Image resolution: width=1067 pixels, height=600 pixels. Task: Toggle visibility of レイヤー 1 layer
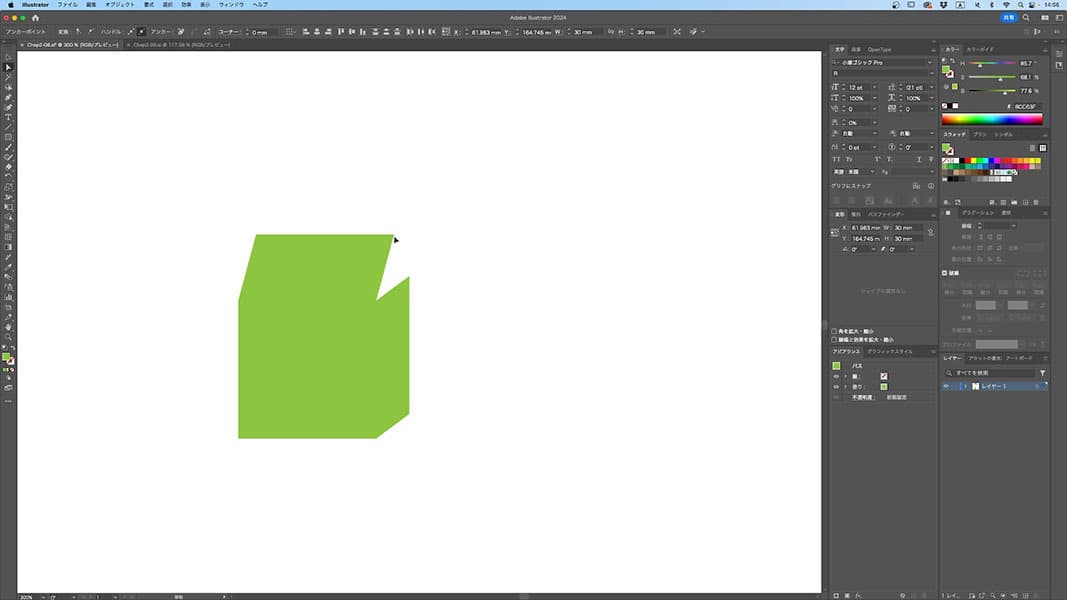(948, 386)
